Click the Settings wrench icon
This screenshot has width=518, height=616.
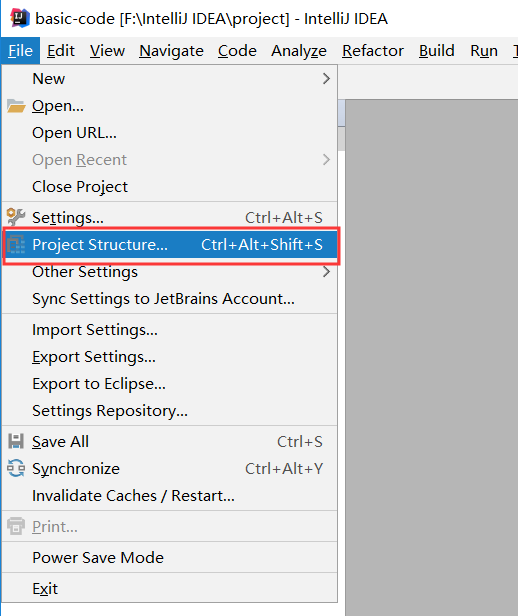[x=16, y=217]
